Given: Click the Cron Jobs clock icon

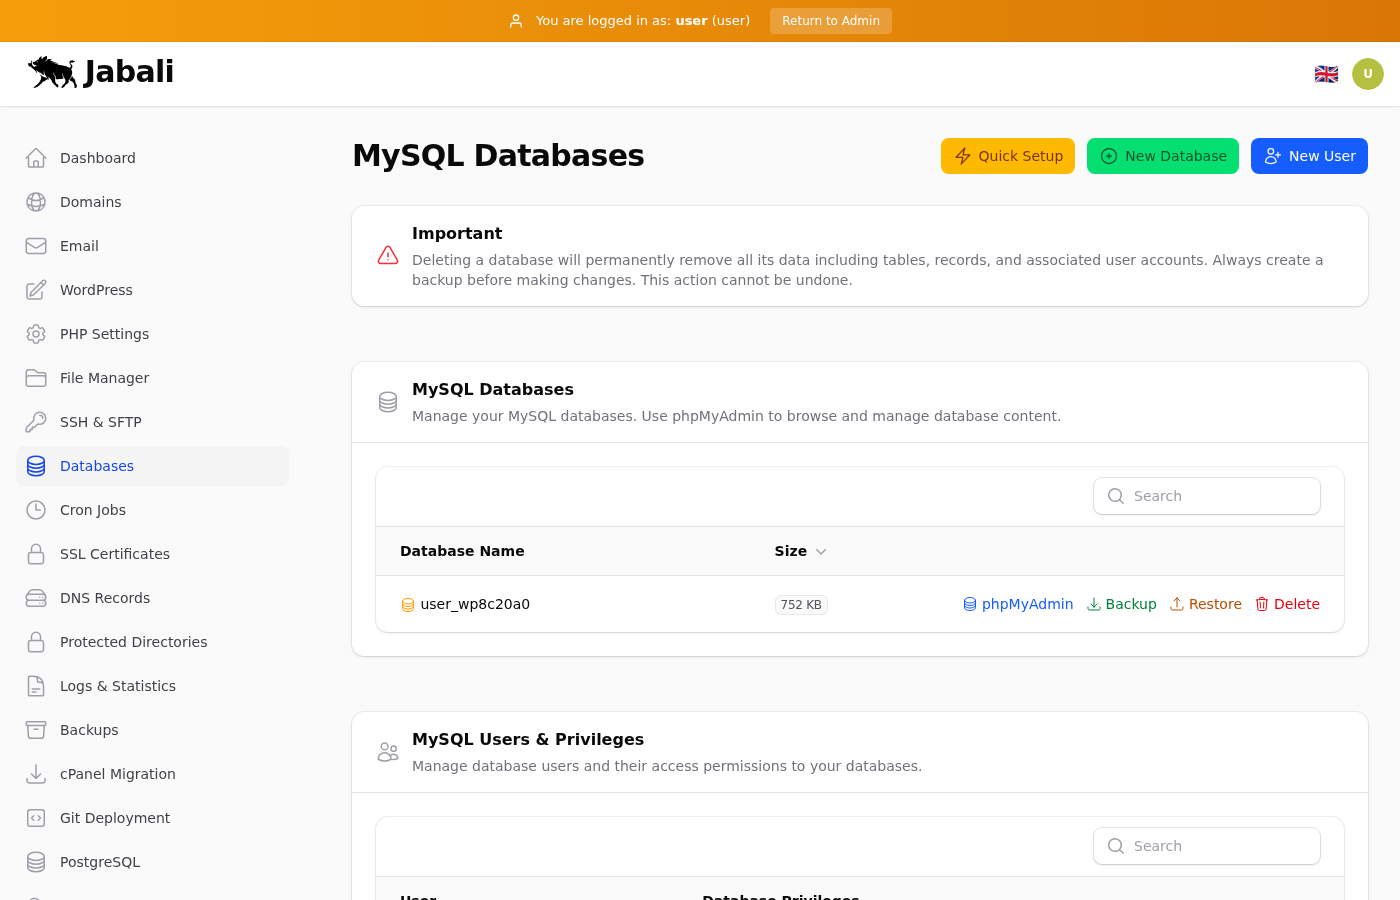Looking at the screenshot, I should [36, 510].
